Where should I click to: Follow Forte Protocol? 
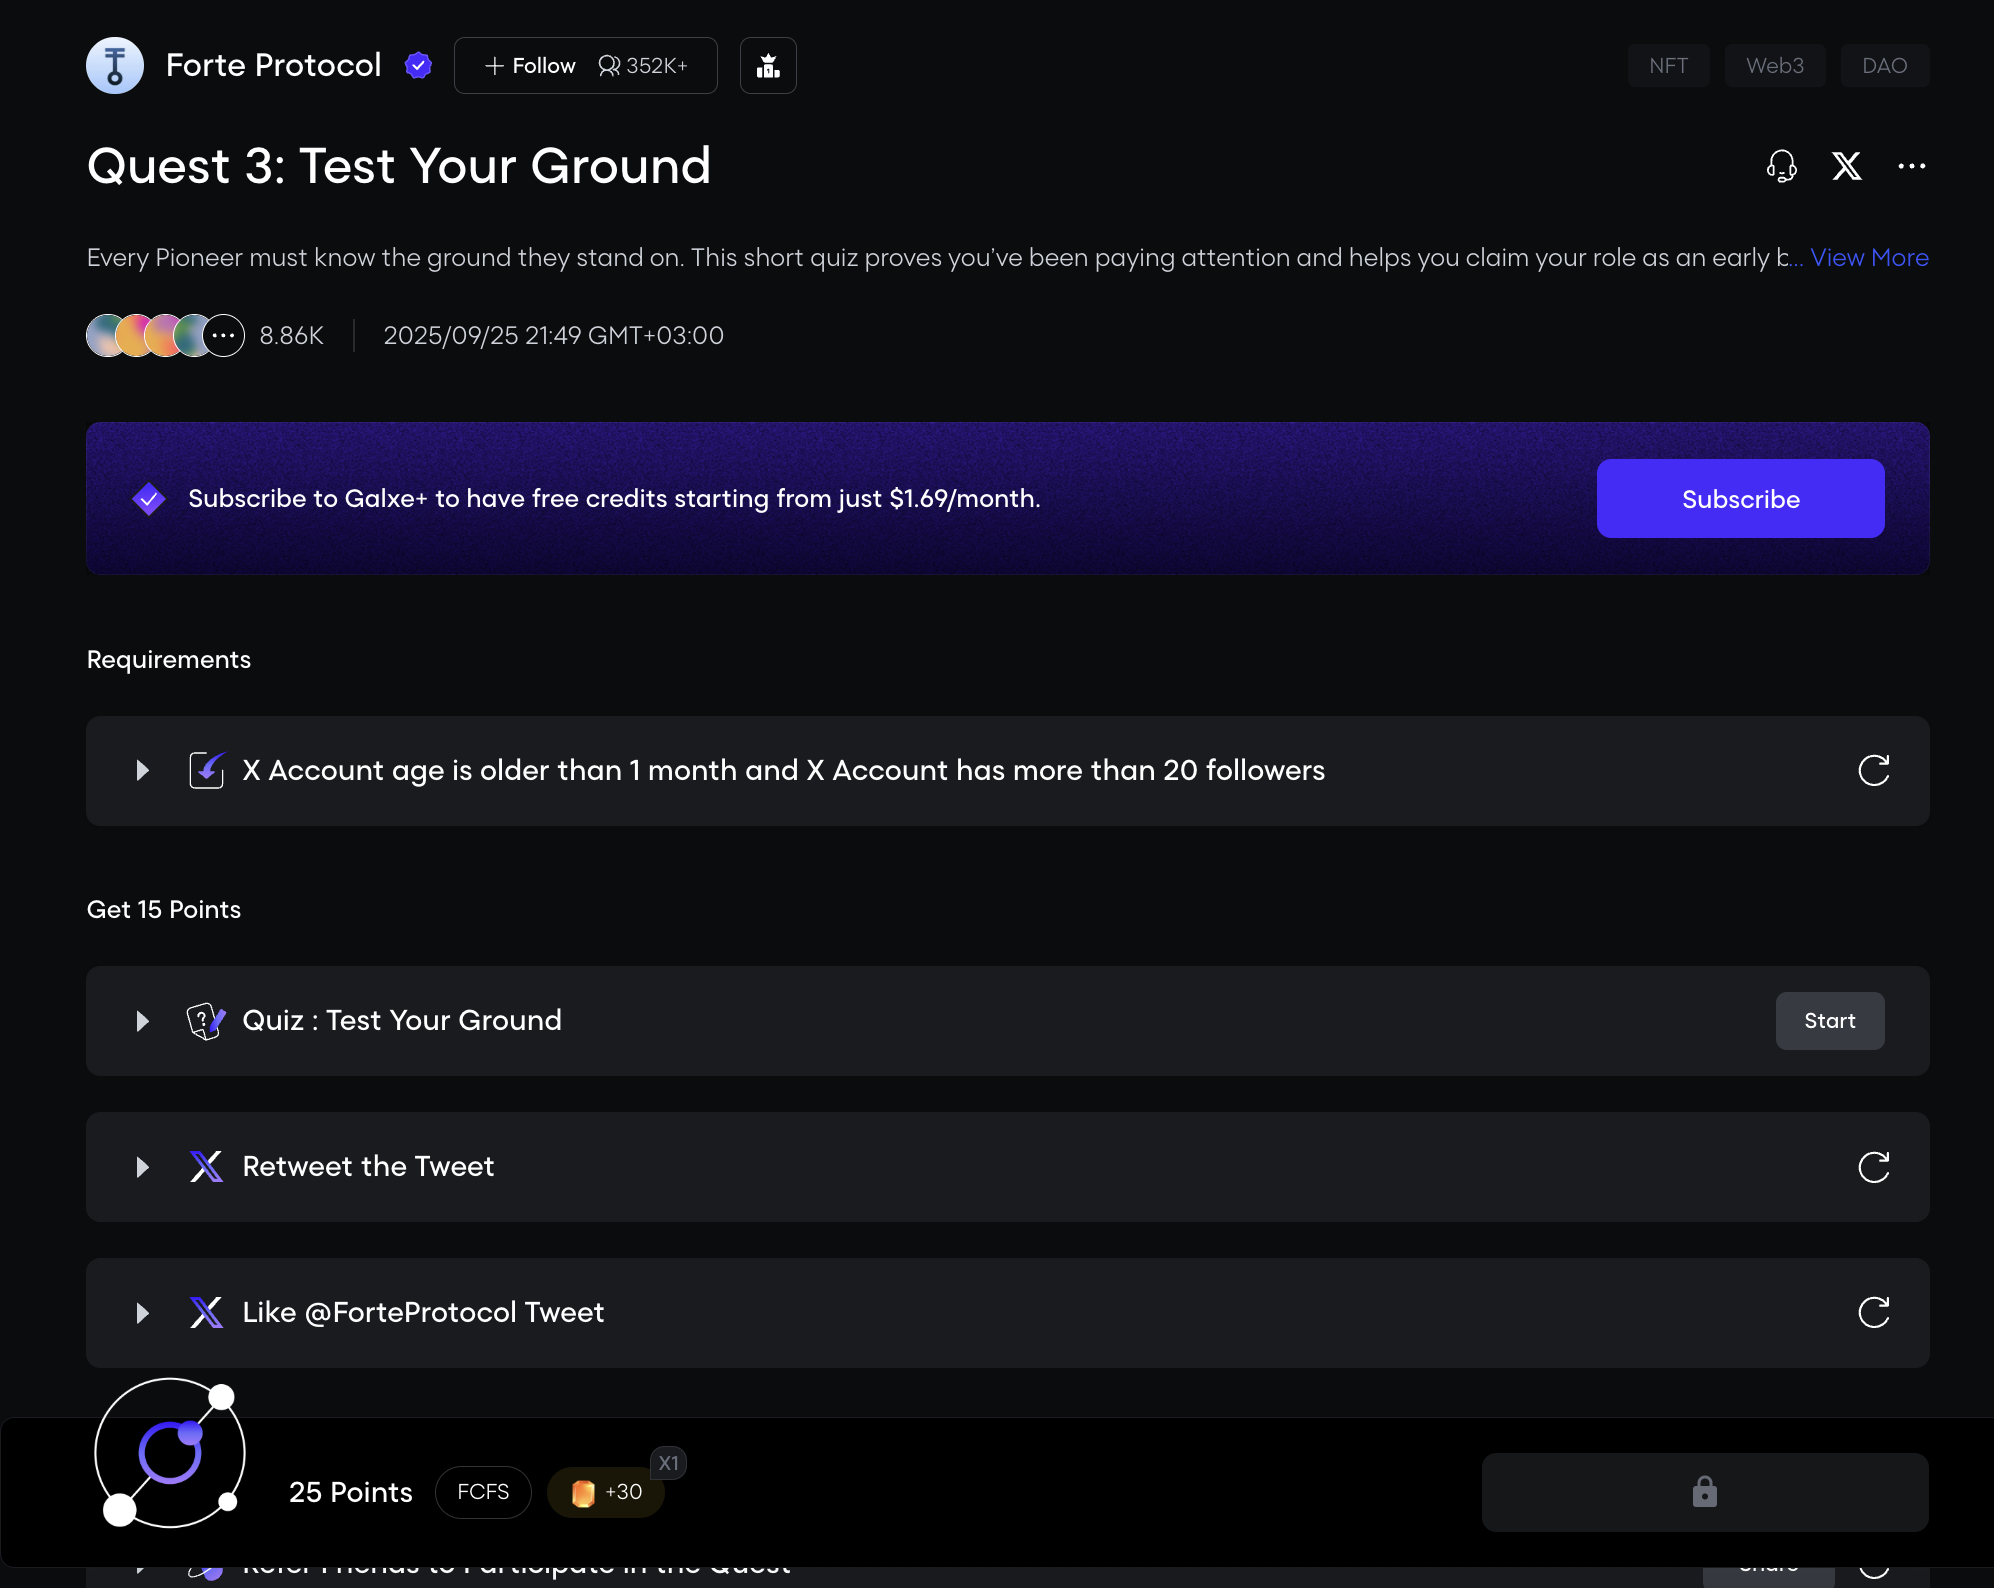(x=531, y=66)
